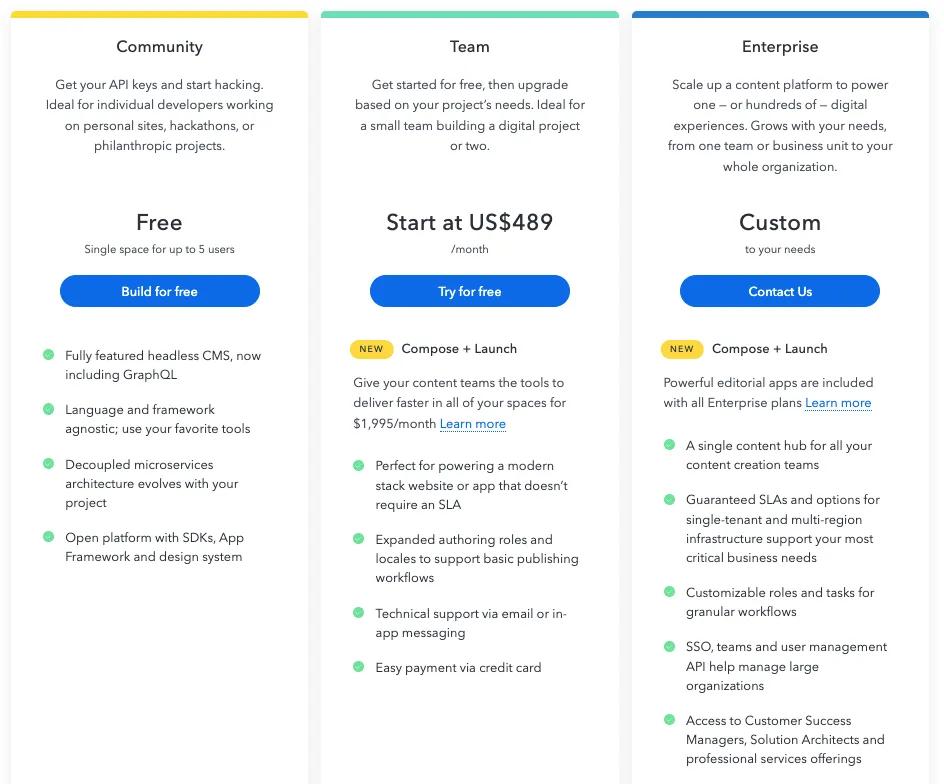
Task: Click the NEW badge in the Enterprise column
Action: [x=681, y=349]
